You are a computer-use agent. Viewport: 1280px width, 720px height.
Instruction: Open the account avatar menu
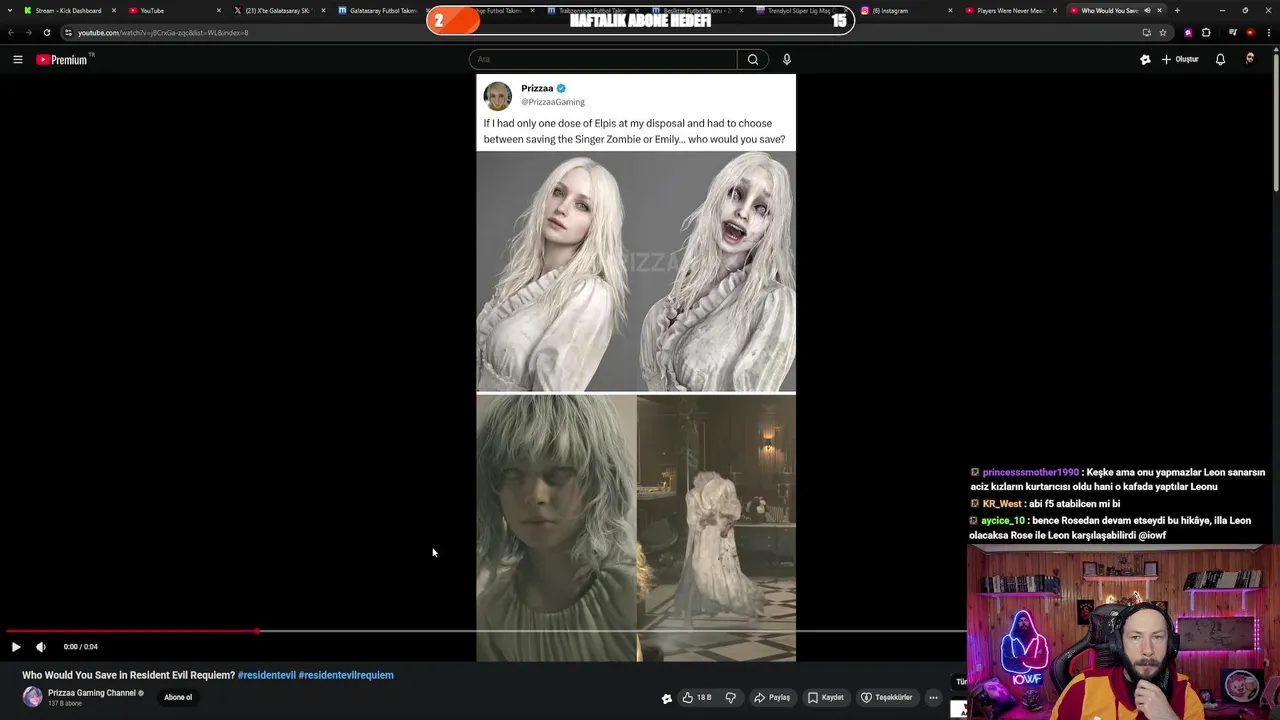(1250, 60)
